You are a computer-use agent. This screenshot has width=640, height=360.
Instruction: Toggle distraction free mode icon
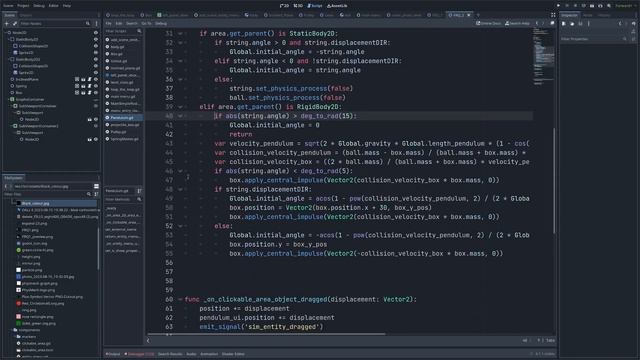tap(553, 15)
